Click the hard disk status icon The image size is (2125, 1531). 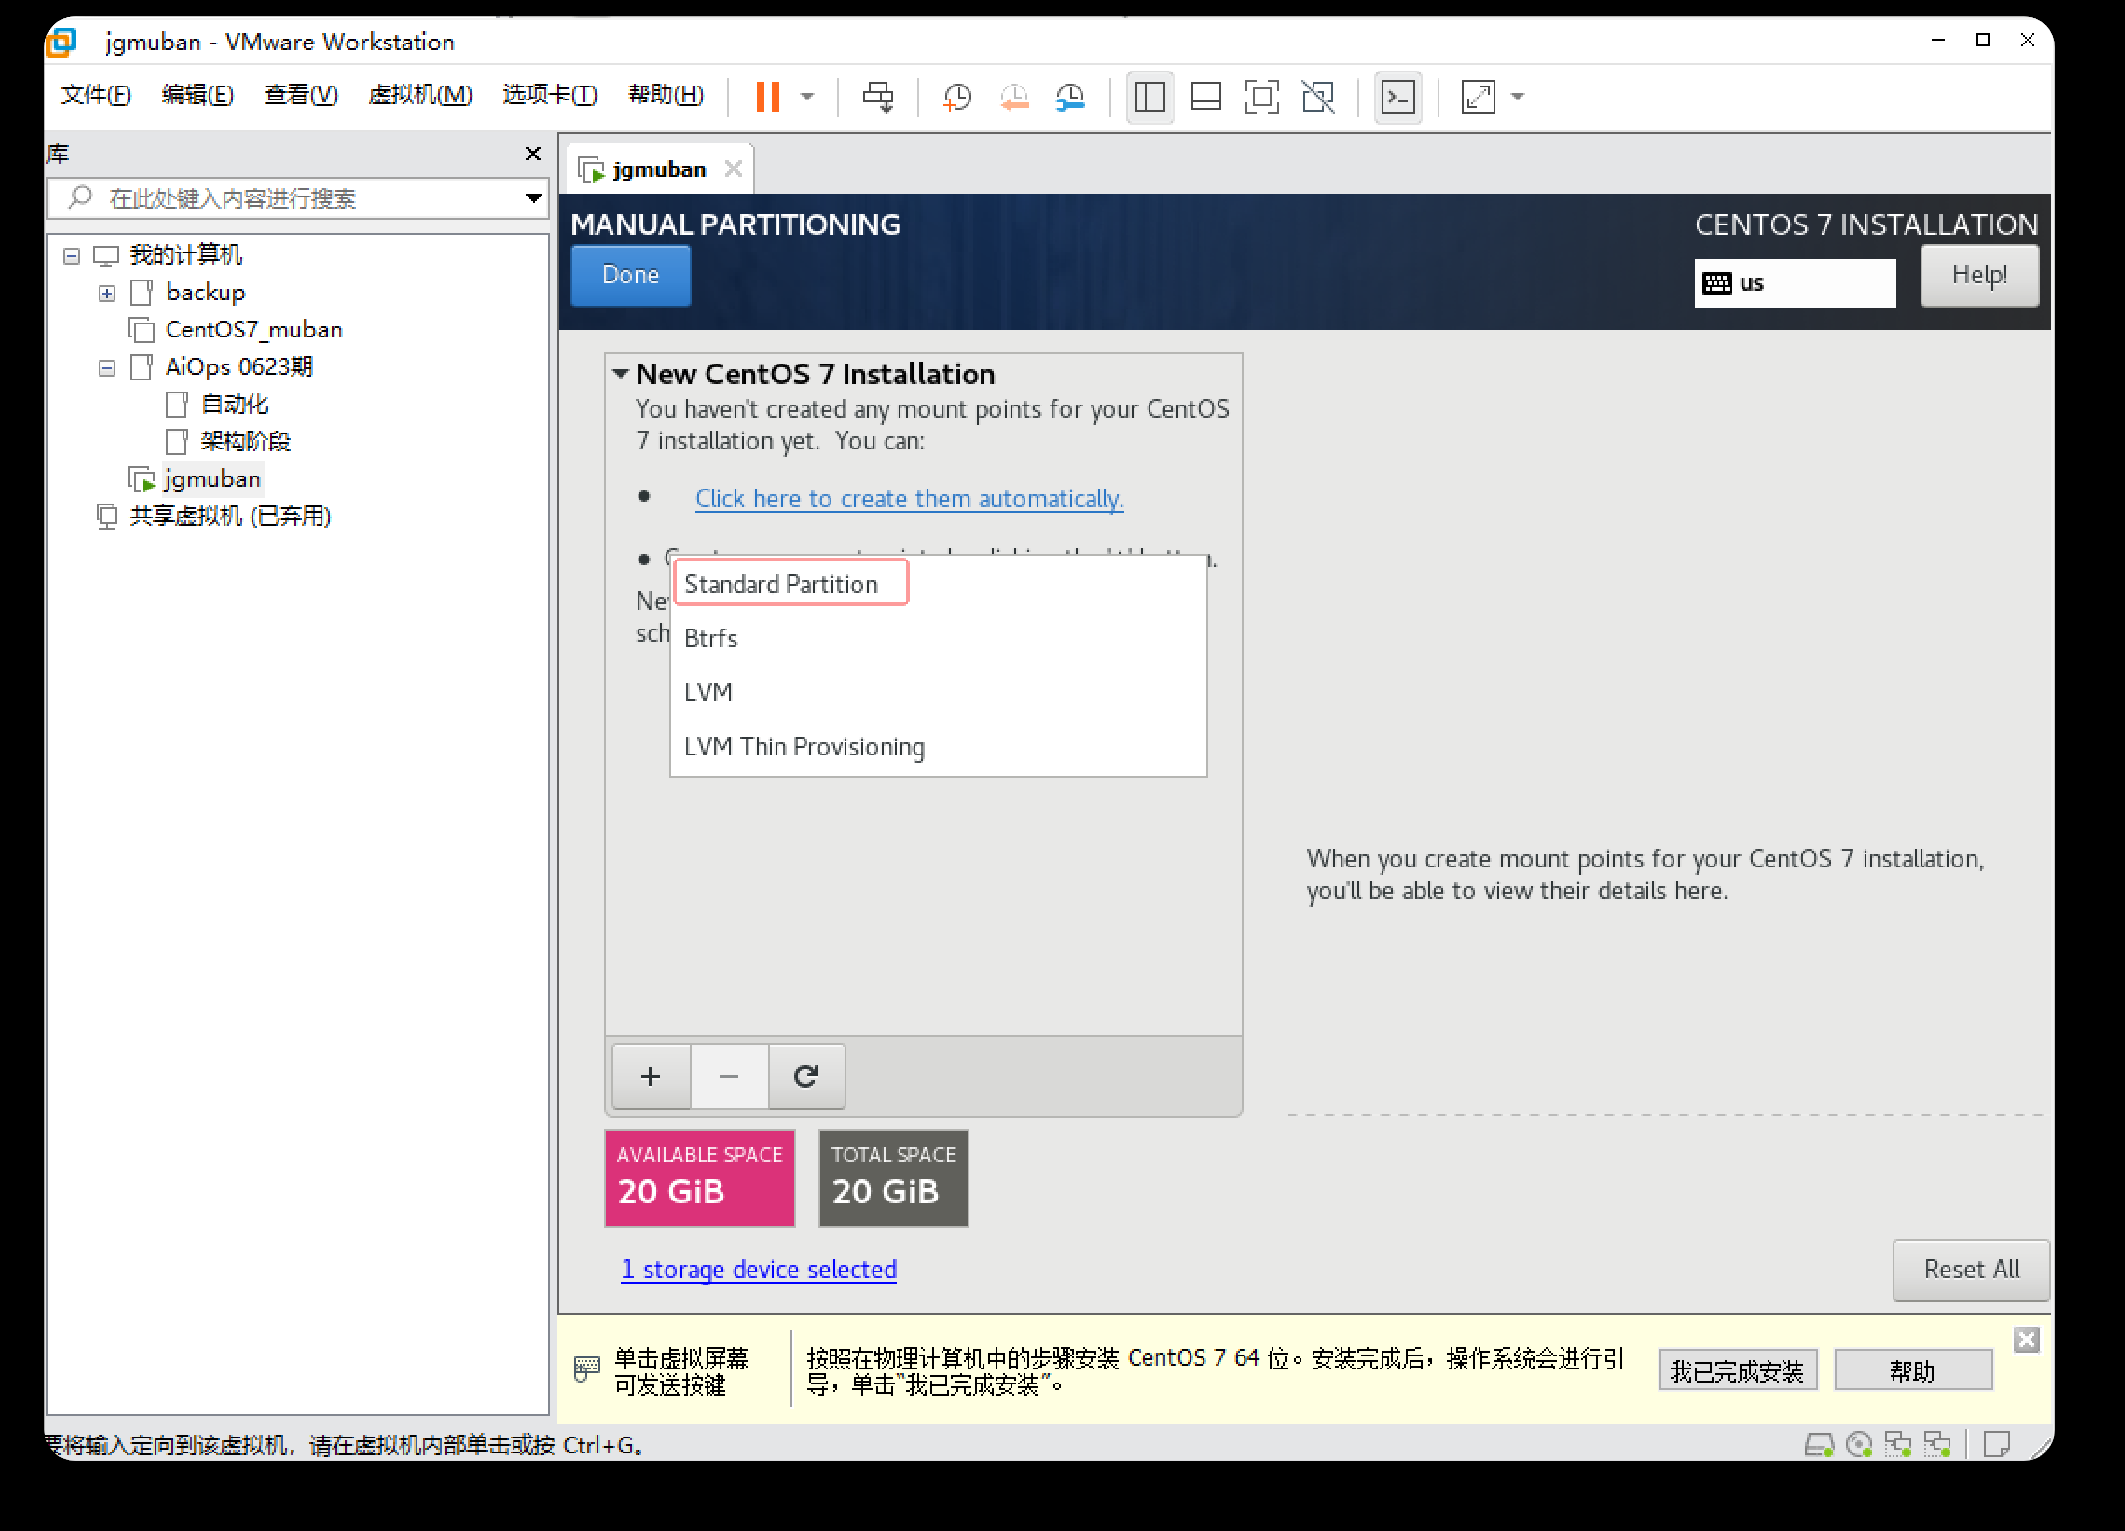click(1819, 1445)
